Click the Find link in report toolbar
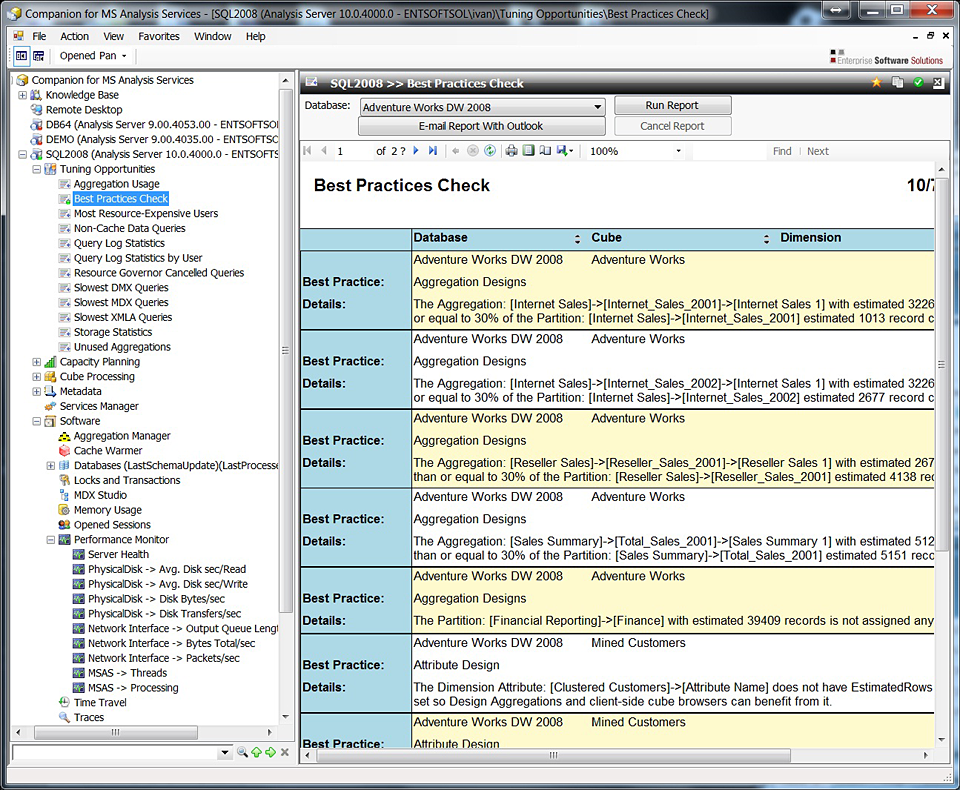Screen dimensions: 960x790 tap(782, 151)
